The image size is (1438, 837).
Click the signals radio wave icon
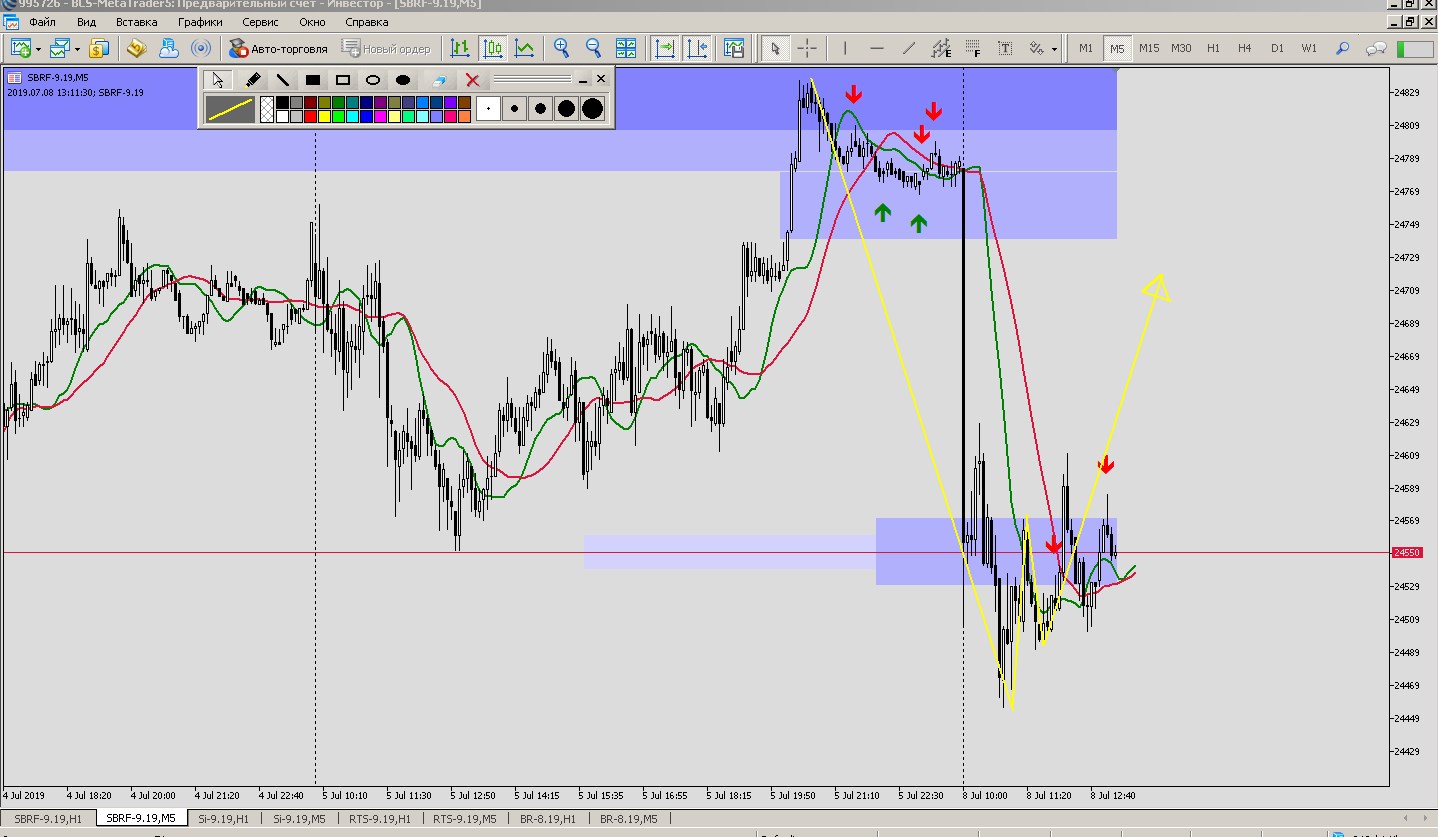tap(201, 48)
